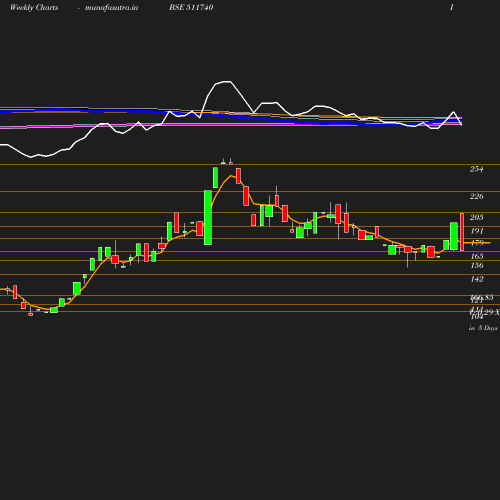The height and width of the screenshot is (500, 500).
Task: Select the "BSE 511740" ticker label
Action: click(x=191, y=7)
